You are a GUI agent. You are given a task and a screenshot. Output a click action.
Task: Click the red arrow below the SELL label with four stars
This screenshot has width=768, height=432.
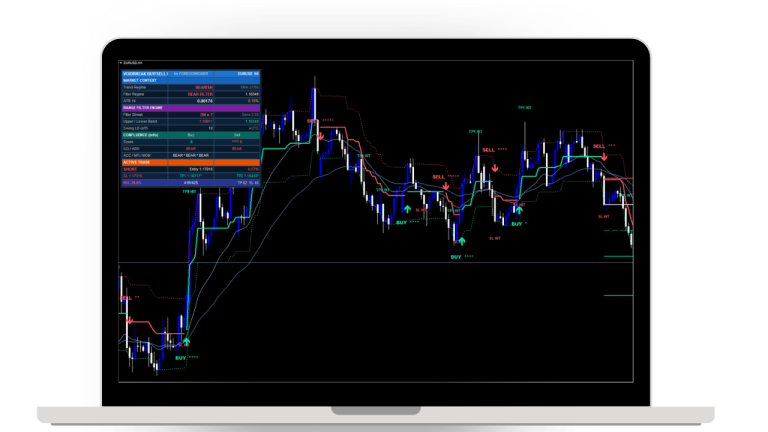coord(495,168)
